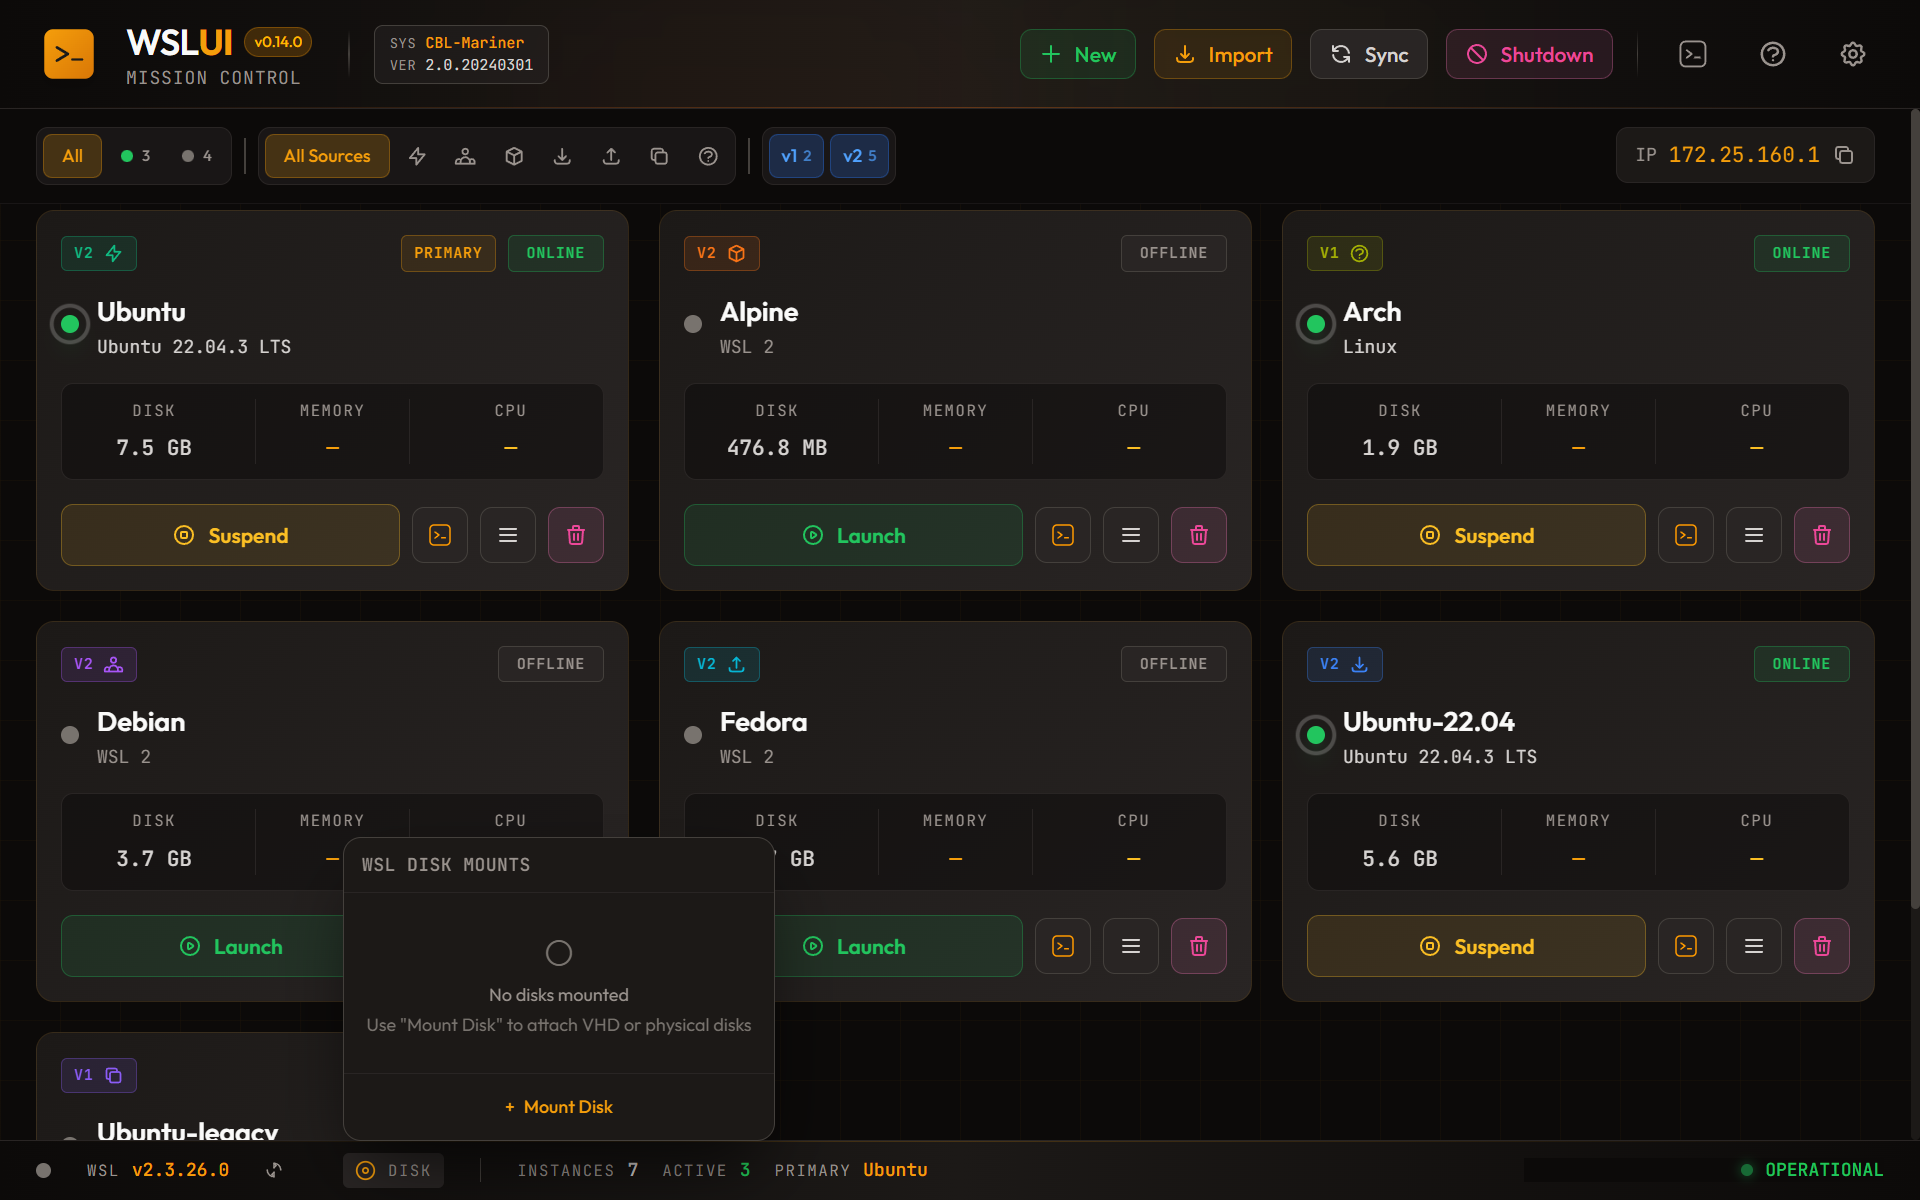Select the All status filter tab
Image resolution: width=1920 pixels, height=1200 pixels.
pyautogui.click(x=72, y=156)
